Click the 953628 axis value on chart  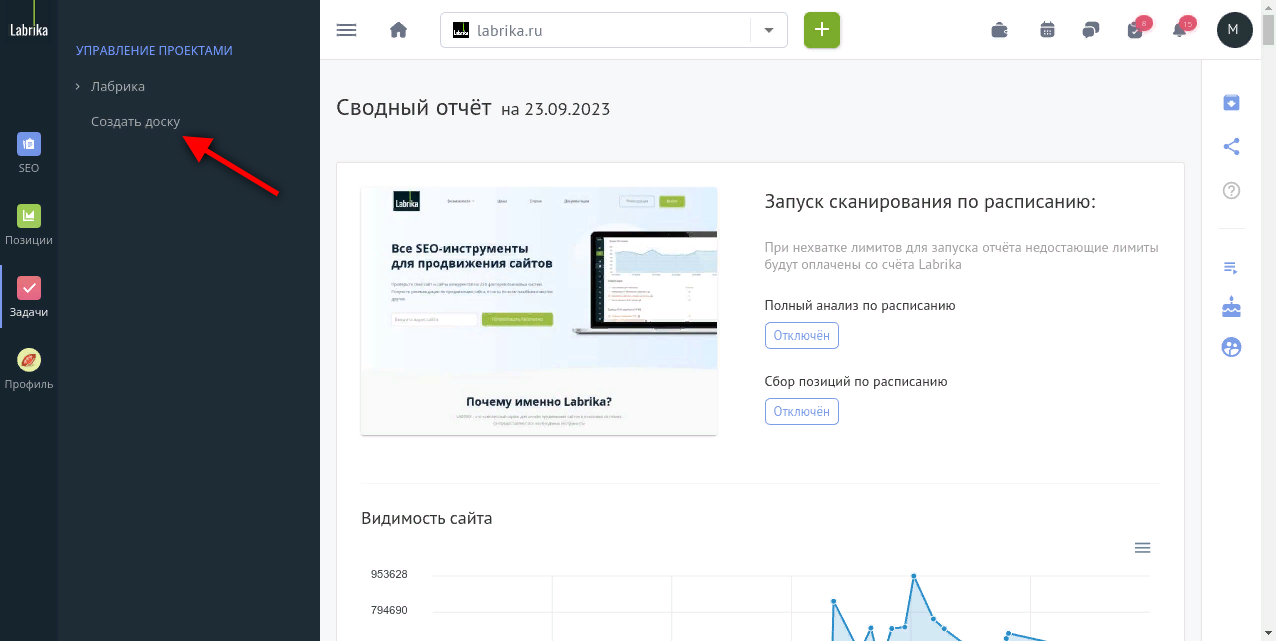tap(389, 574)
